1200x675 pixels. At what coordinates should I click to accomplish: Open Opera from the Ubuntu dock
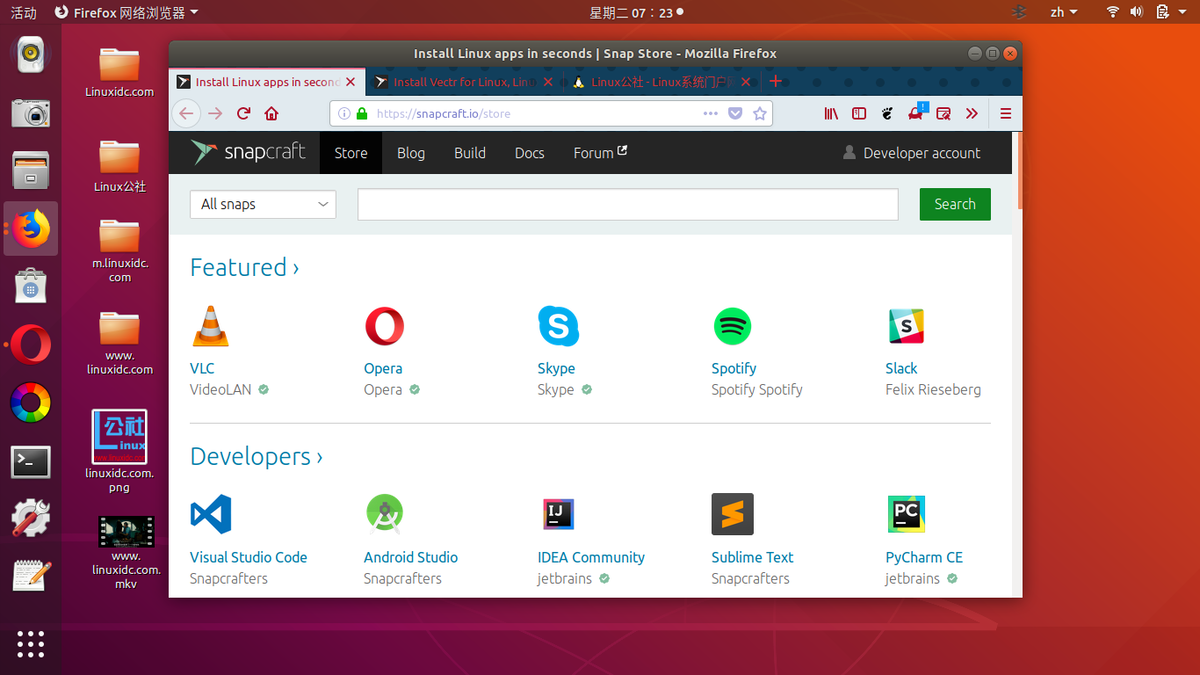pyautogui.click(x=30, y=346)
